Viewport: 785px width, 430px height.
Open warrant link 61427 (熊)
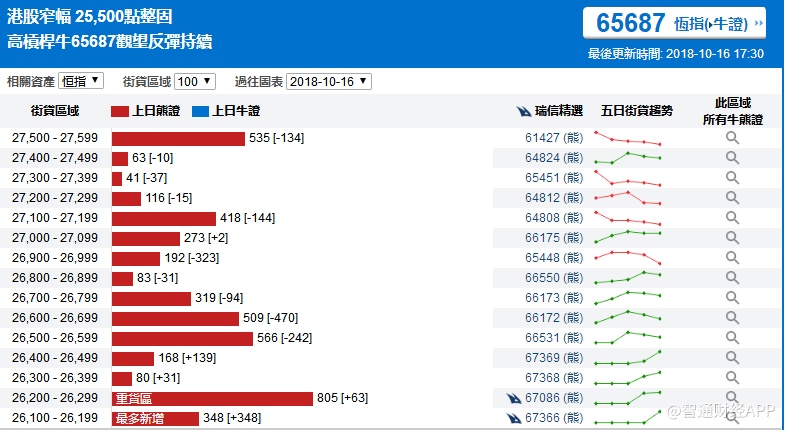(x=553, y=138)
